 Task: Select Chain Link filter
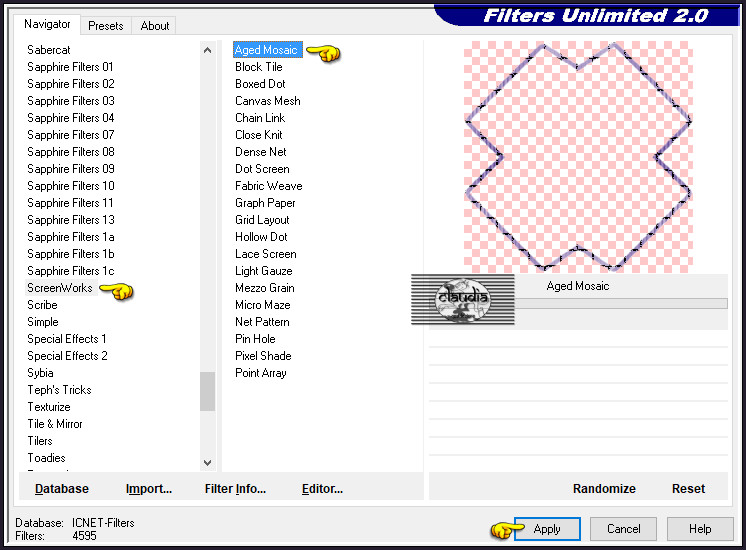(260, 118)
